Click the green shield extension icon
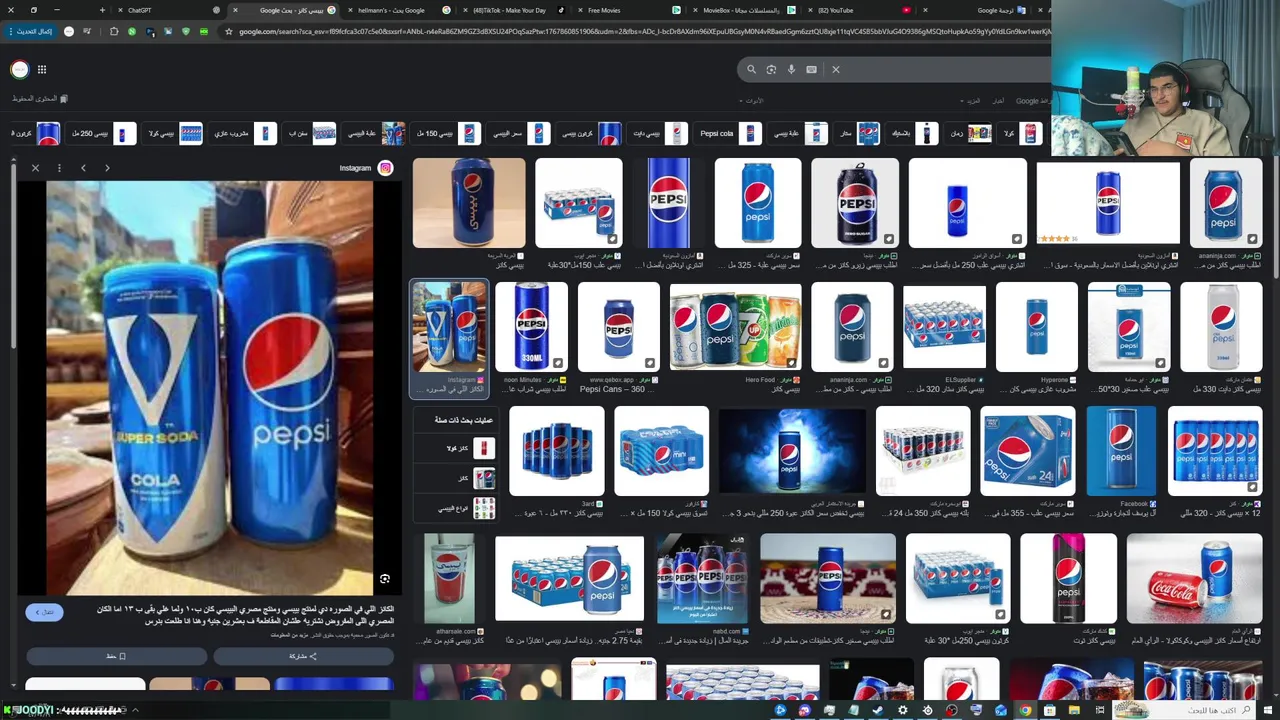Viewport: 1280px width, 720px height. click(185, 32)
